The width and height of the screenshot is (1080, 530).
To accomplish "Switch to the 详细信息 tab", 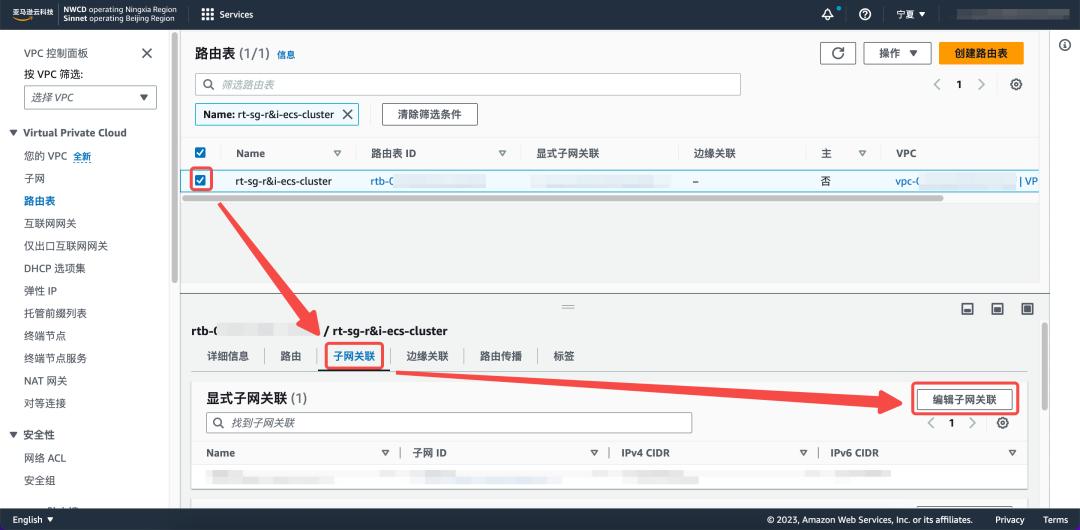I will (x=228, y=356).
